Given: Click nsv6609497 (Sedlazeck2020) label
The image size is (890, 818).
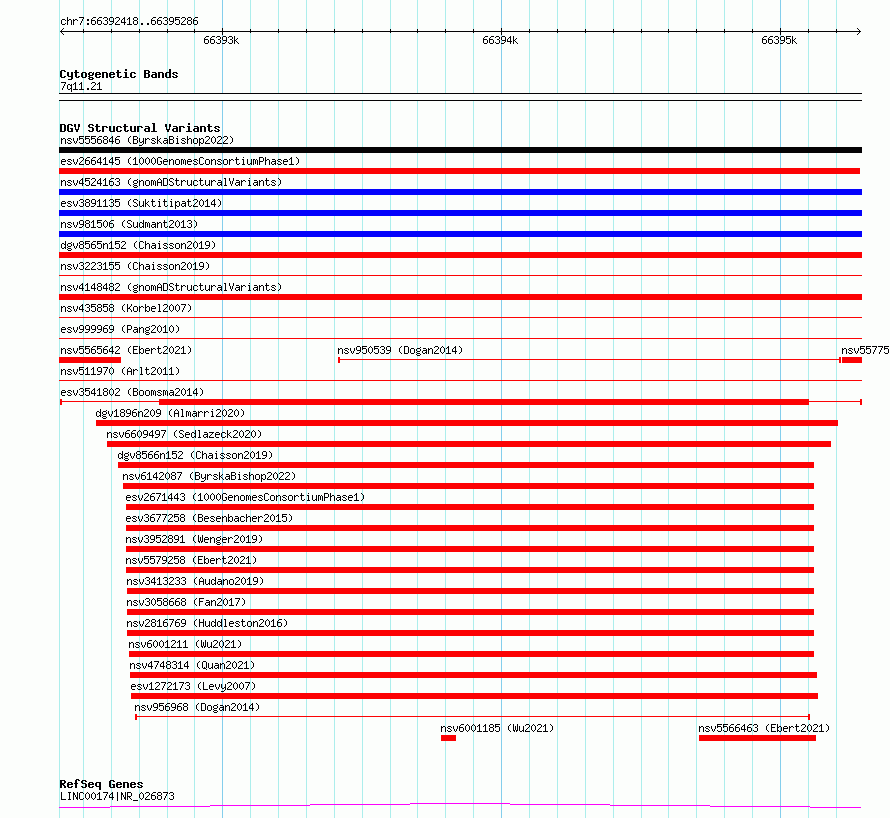Looking at the screenshot, I should (x=184, y=434).
